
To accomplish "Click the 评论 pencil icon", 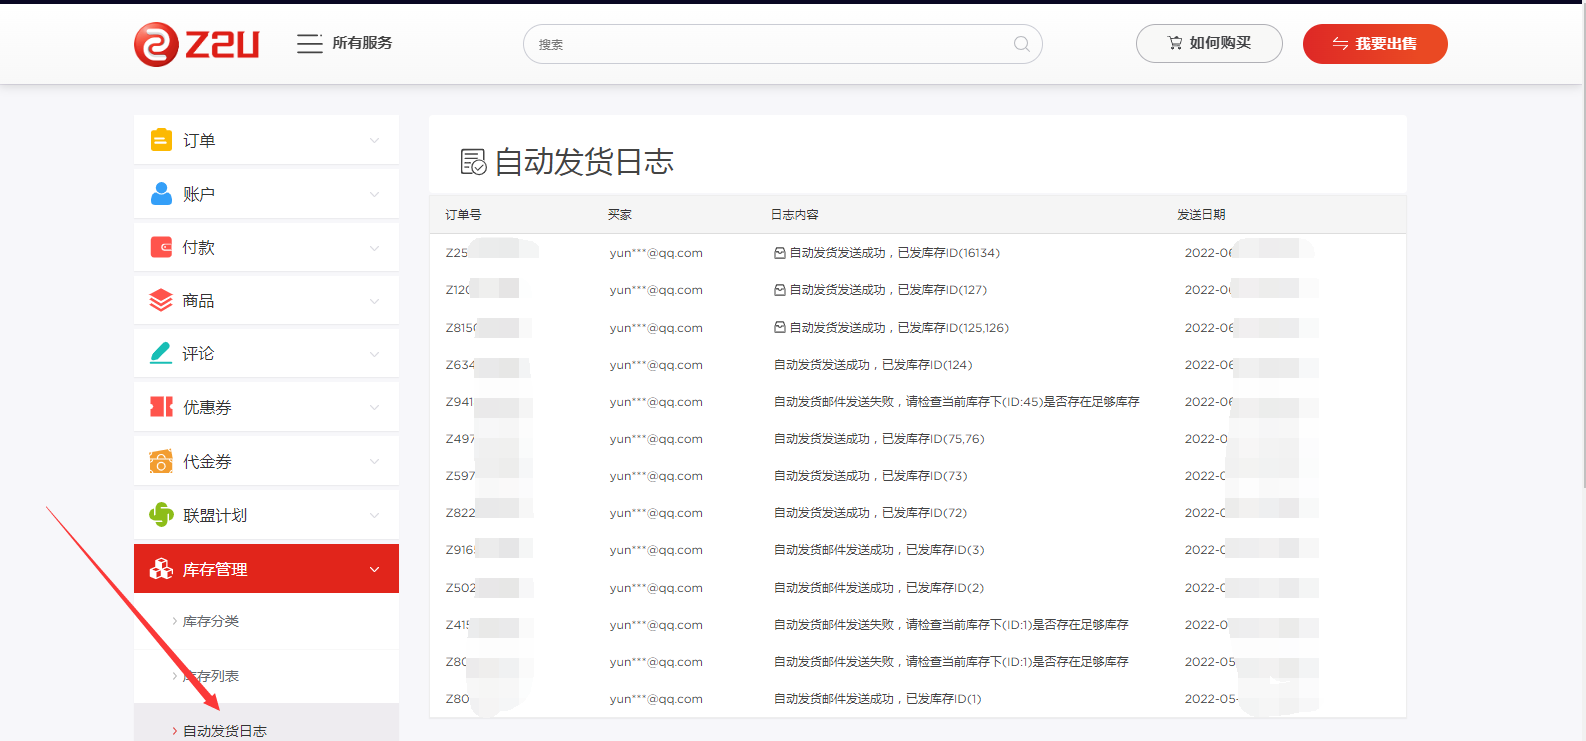I will pos(161,353).
